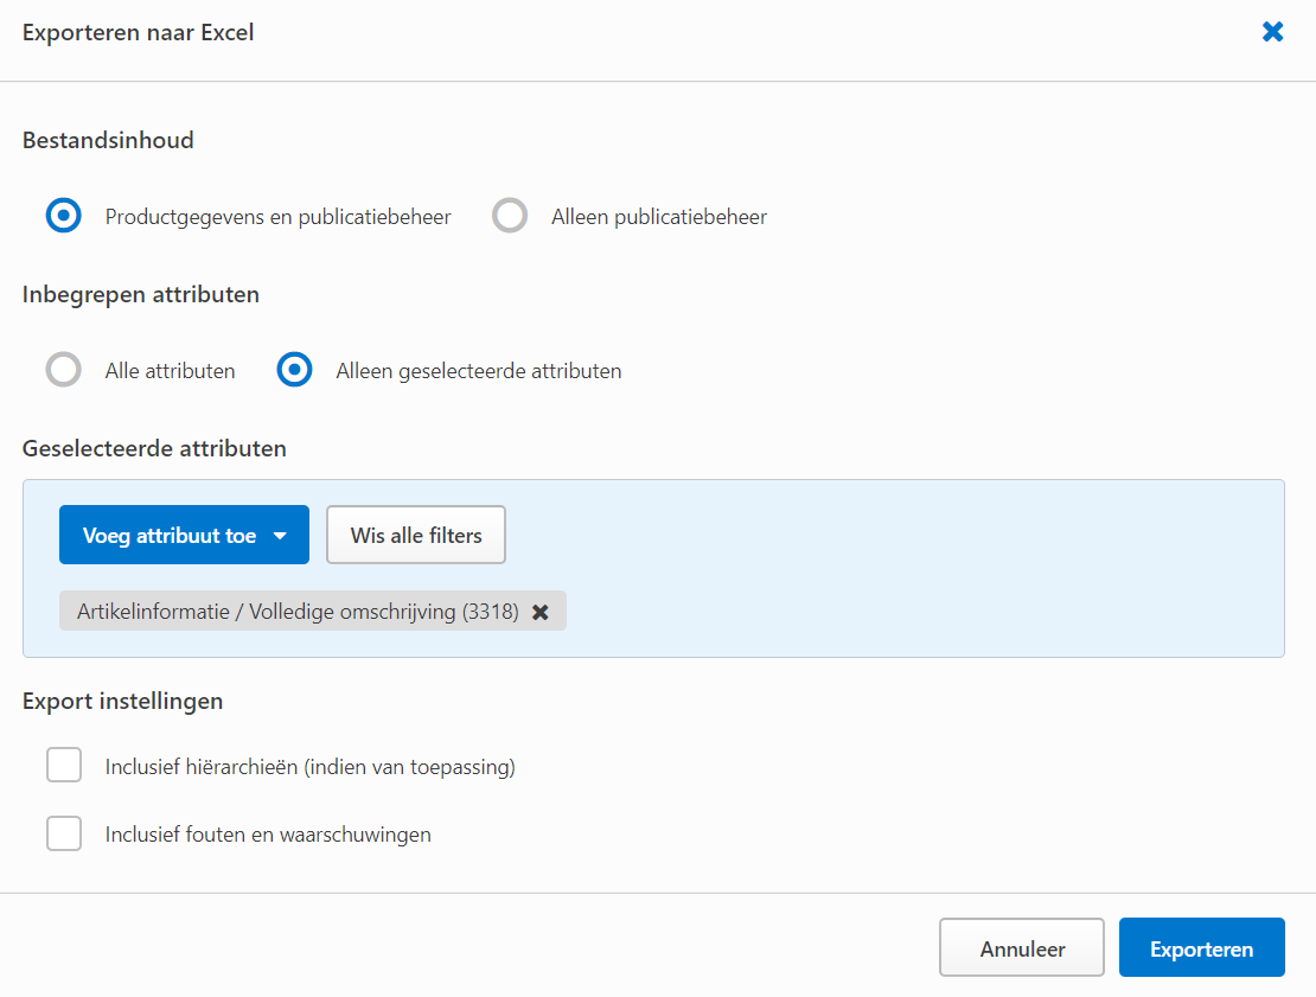Check Inclusief fouten en waarschuwingen
Screen dimensions: 1316x997
click(x=63, y=833)
